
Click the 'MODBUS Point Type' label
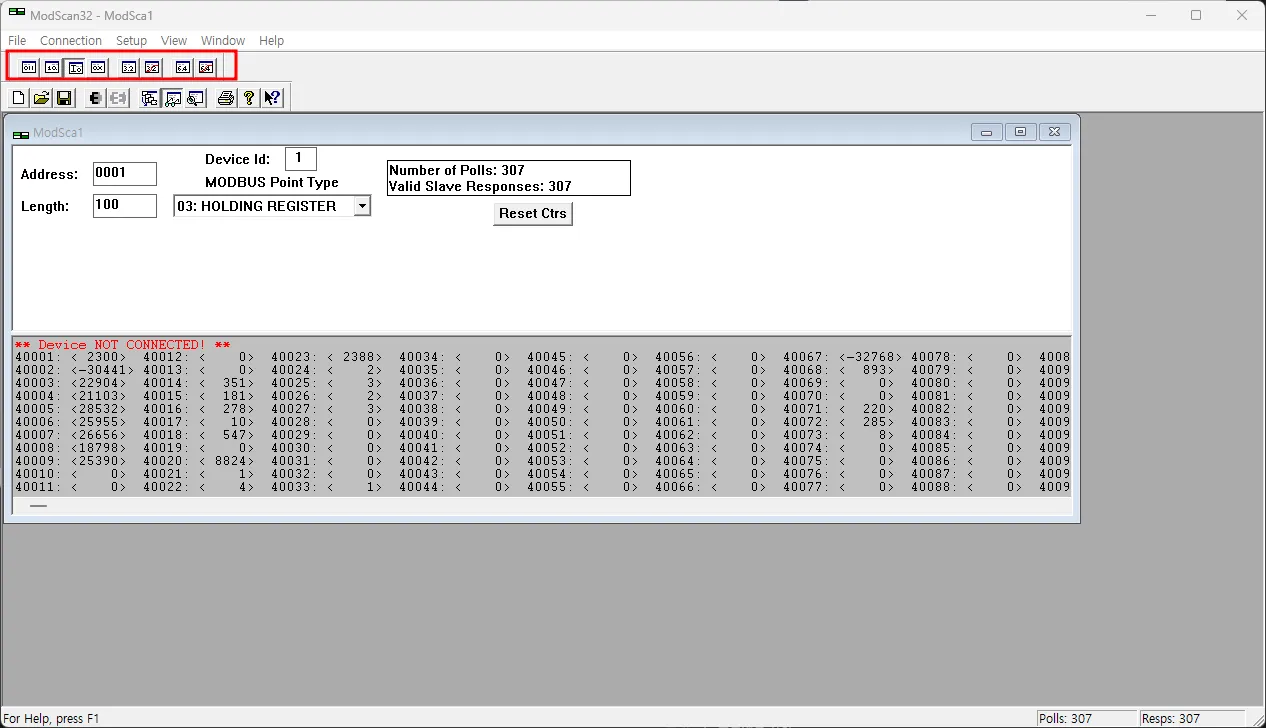point(272,182)
